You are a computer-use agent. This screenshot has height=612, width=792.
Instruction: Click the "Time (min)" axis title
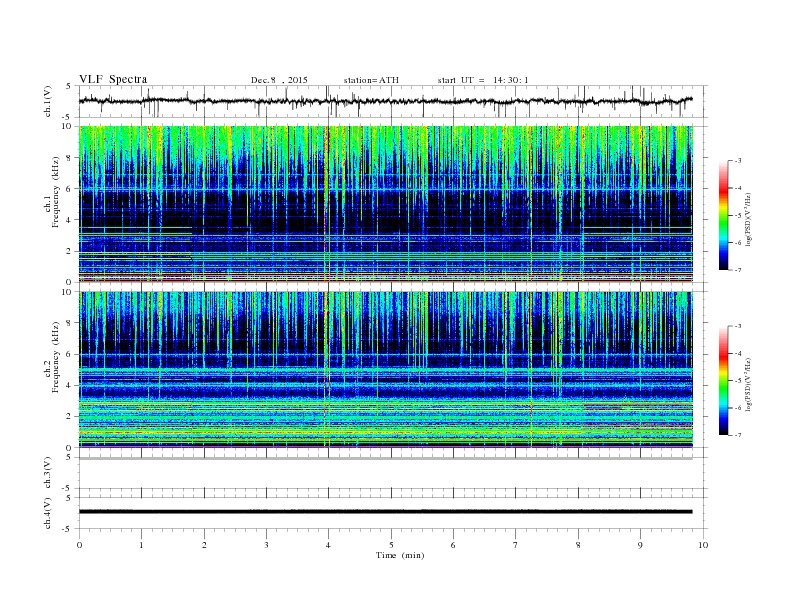click(x=400, y=555)
